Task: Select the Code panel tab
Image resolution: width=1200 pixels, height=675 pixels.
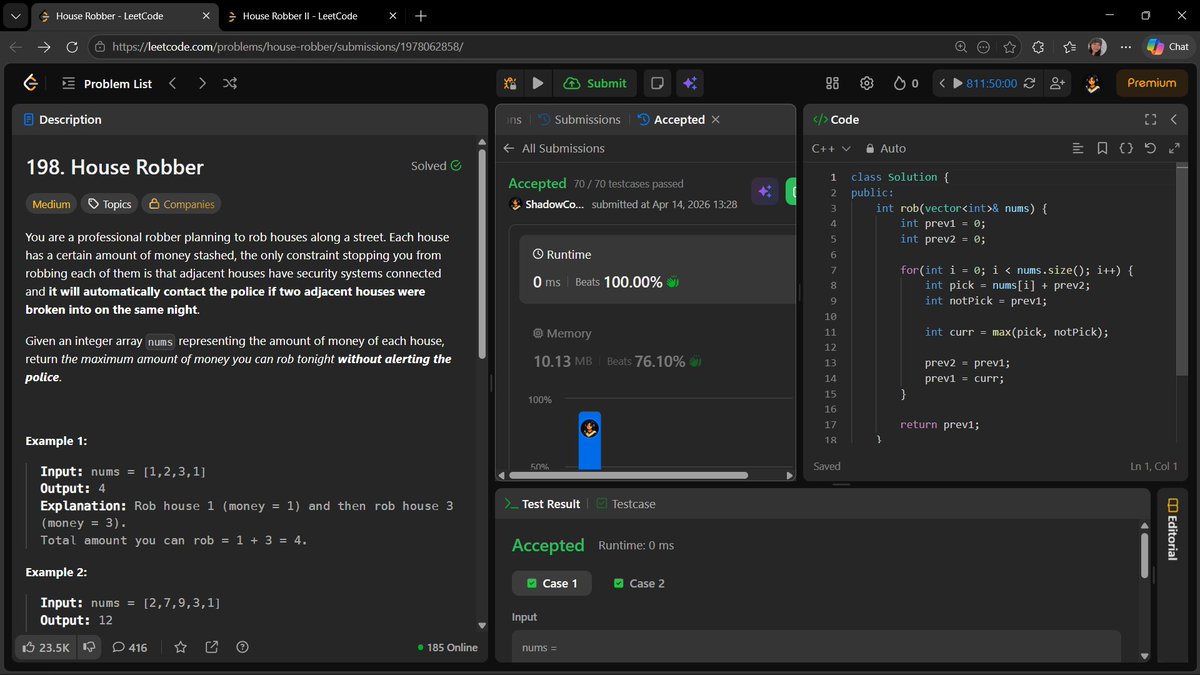Action: pos(836,119)
